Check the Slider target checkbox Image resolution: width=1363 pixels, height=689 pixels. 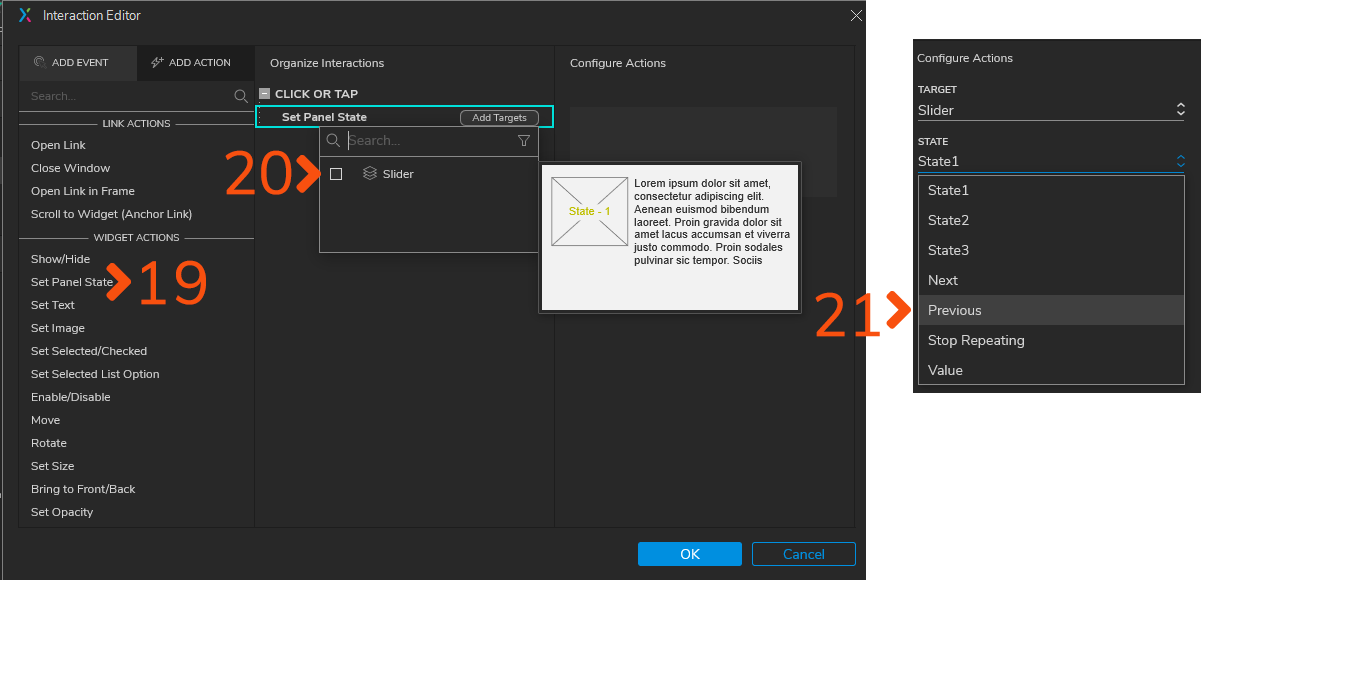[x=336, y=173]
